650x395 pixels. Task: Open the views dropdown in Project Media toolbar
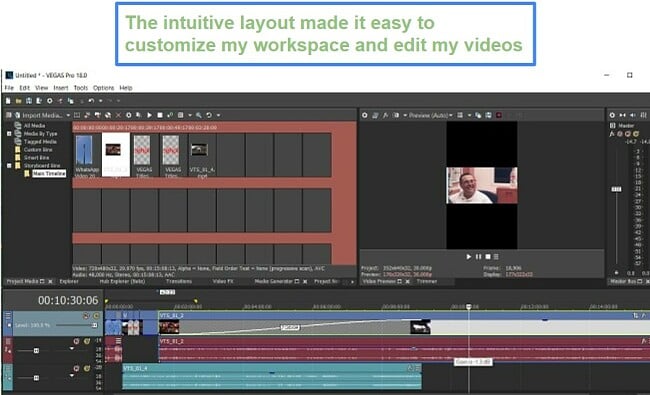[x=190, y=115]
